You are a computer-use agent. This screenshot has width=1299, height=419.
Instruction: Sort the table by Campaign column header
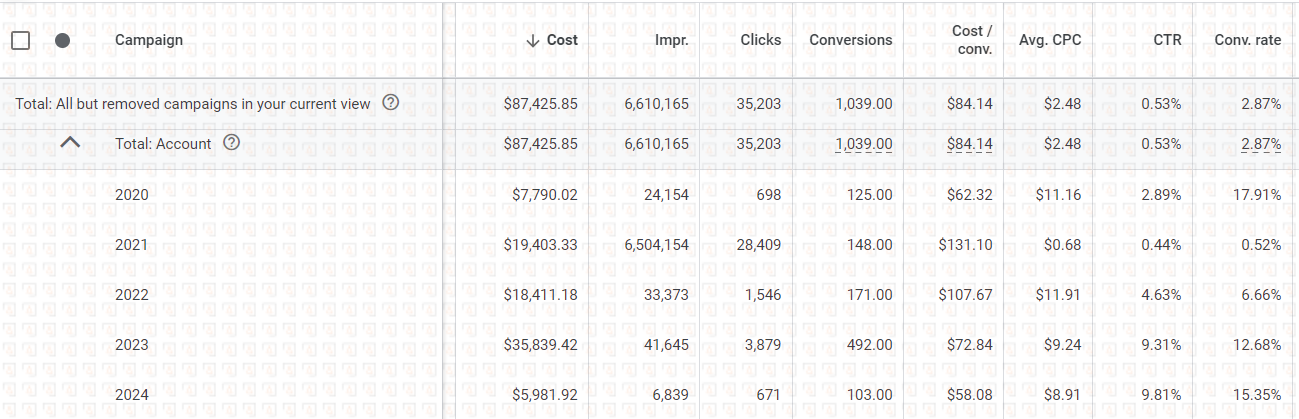tap(149, 41)
